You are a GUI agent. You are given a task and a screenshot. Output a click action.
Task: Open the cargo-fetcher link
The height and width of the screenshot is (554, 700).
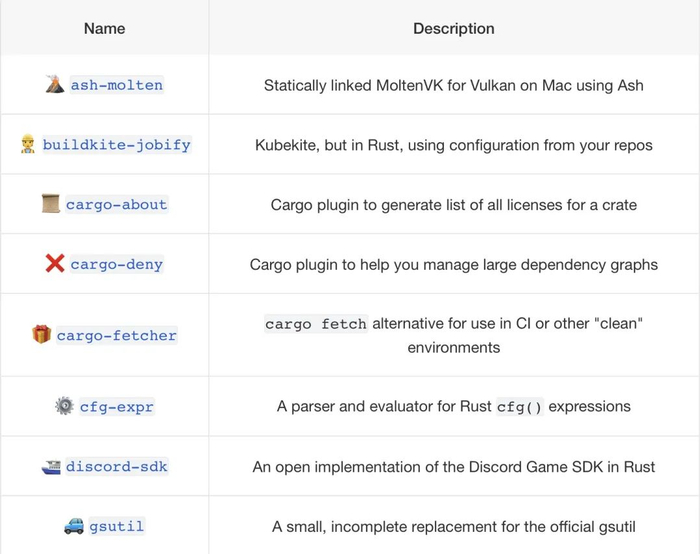click(117, 335)
